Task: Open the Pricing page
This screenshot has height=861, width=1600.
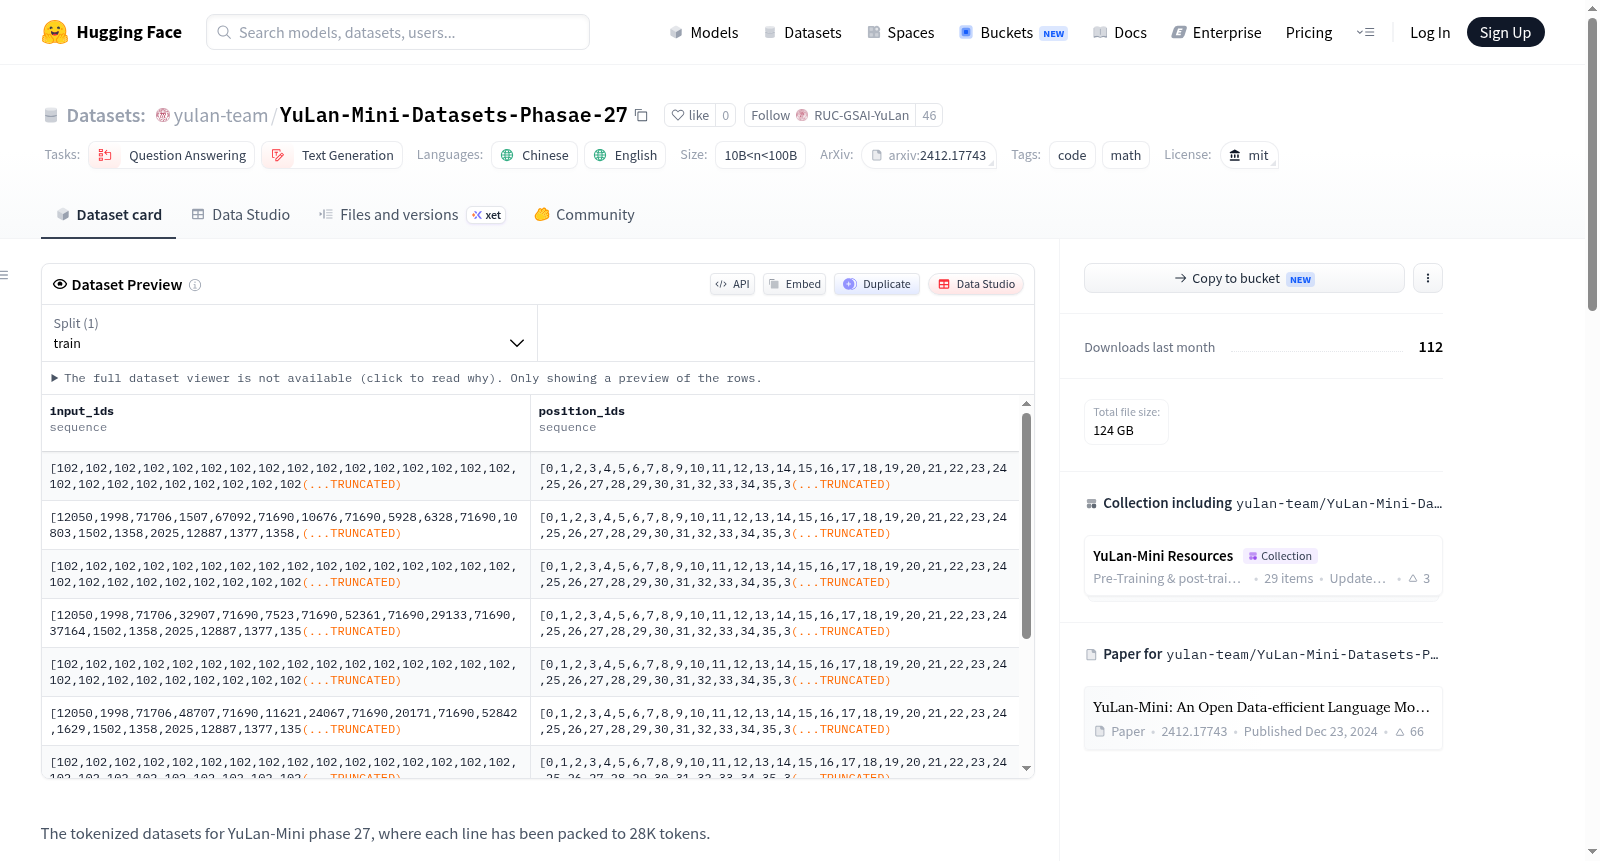Action: 1309,32
